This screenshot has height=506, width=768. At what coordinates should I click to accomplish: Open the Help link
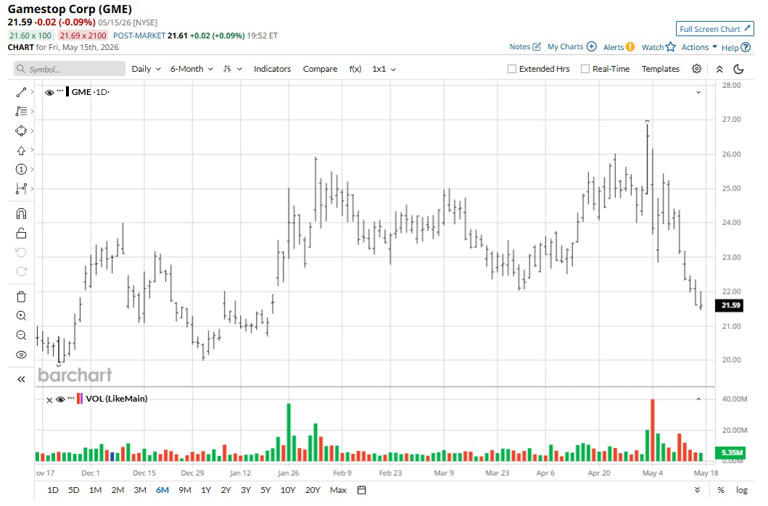[x=736, y=48]
